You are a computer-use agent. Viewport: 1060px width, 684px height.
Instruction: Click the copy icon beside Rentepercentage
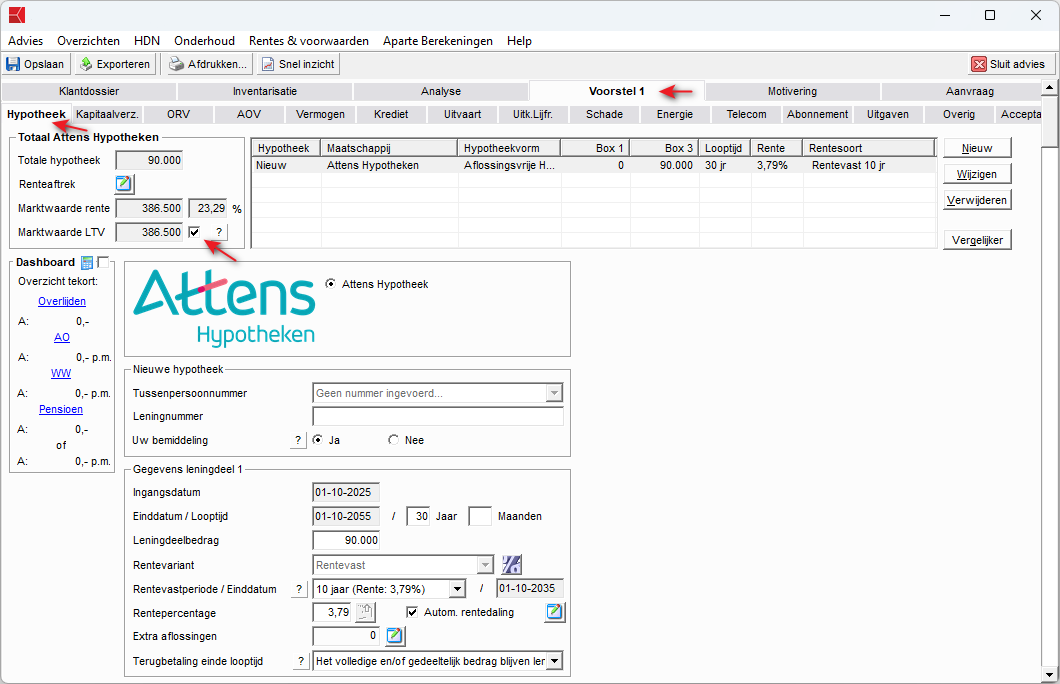(365, 612)
